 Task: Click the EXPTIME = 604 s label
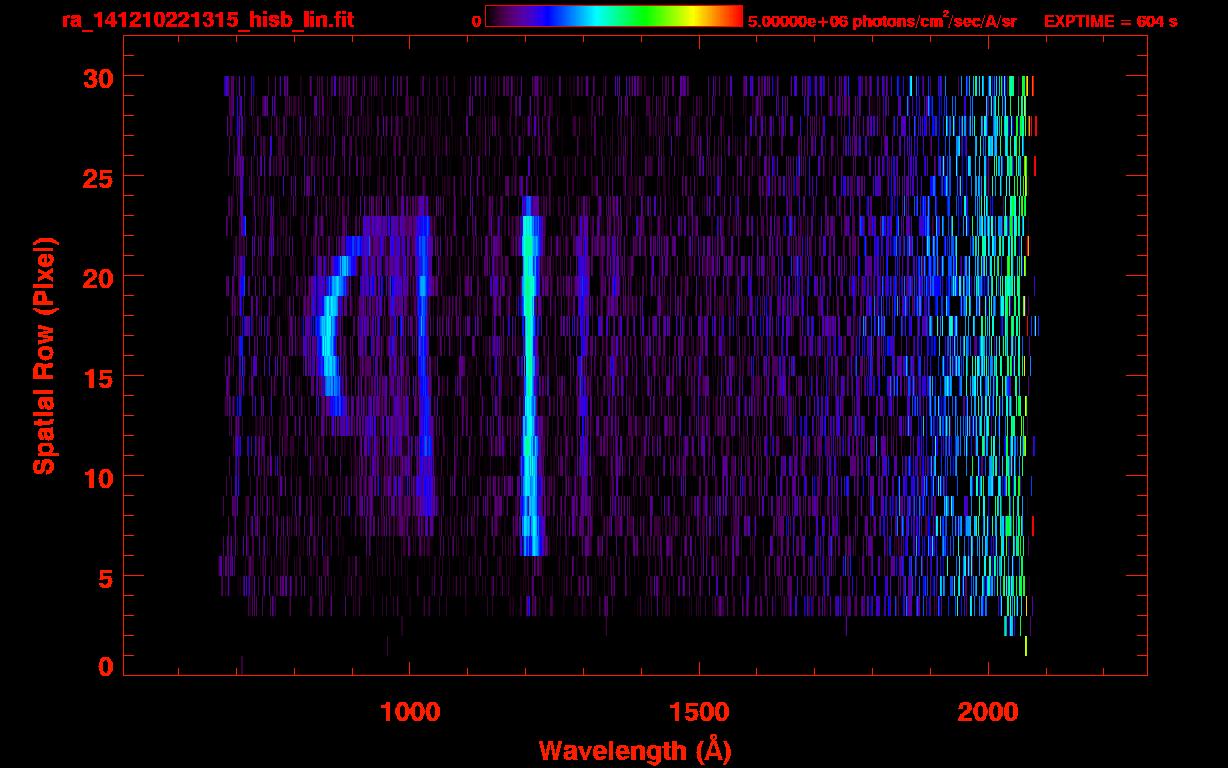1110,21
